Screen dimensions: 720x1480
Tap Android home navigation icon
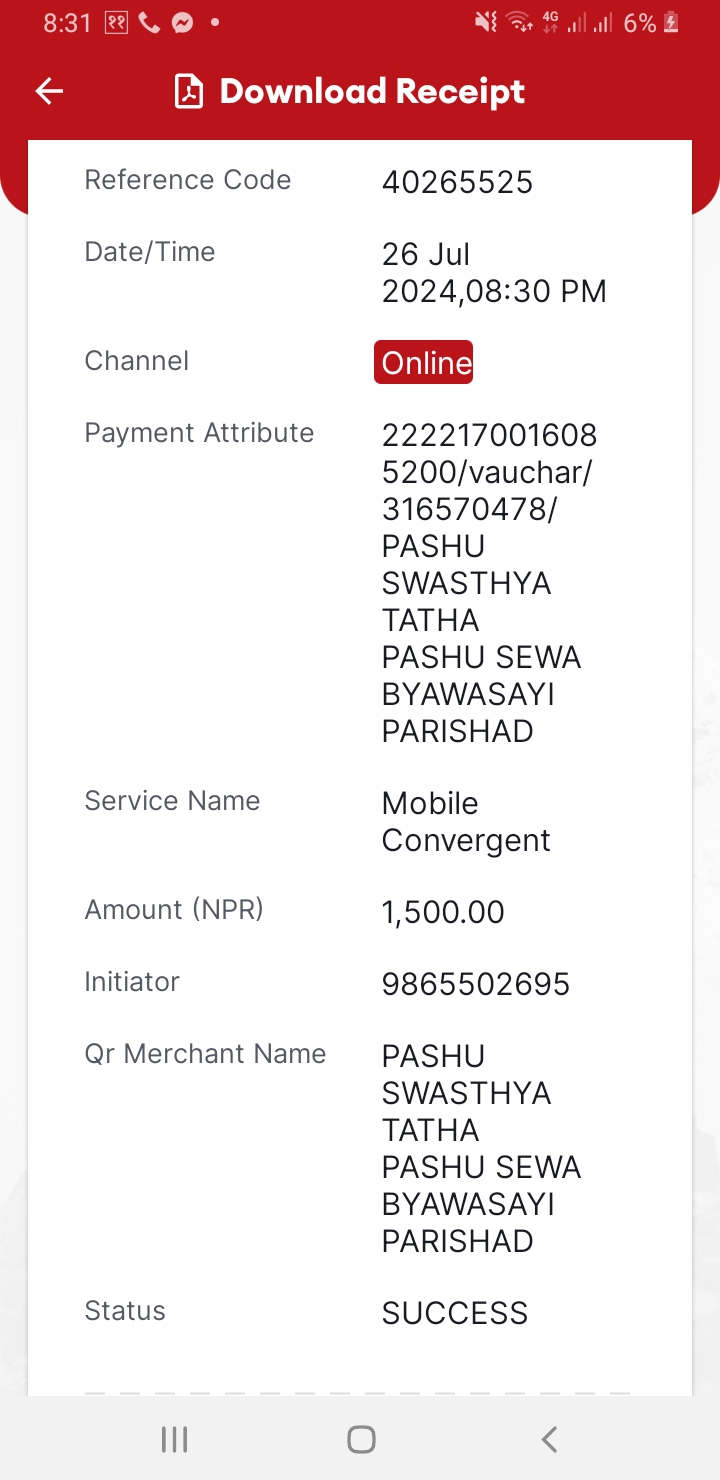point(361,1439)
